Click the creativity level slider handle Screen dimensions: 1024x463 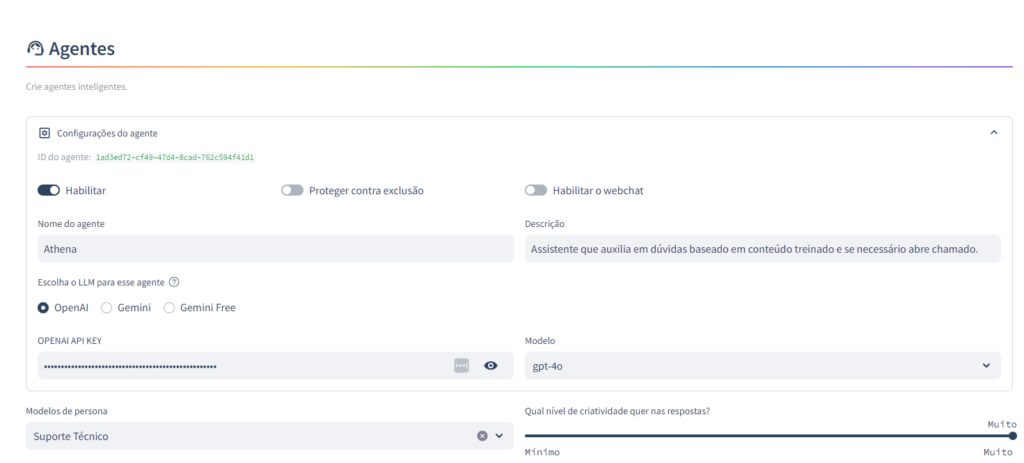[1012, 436]
